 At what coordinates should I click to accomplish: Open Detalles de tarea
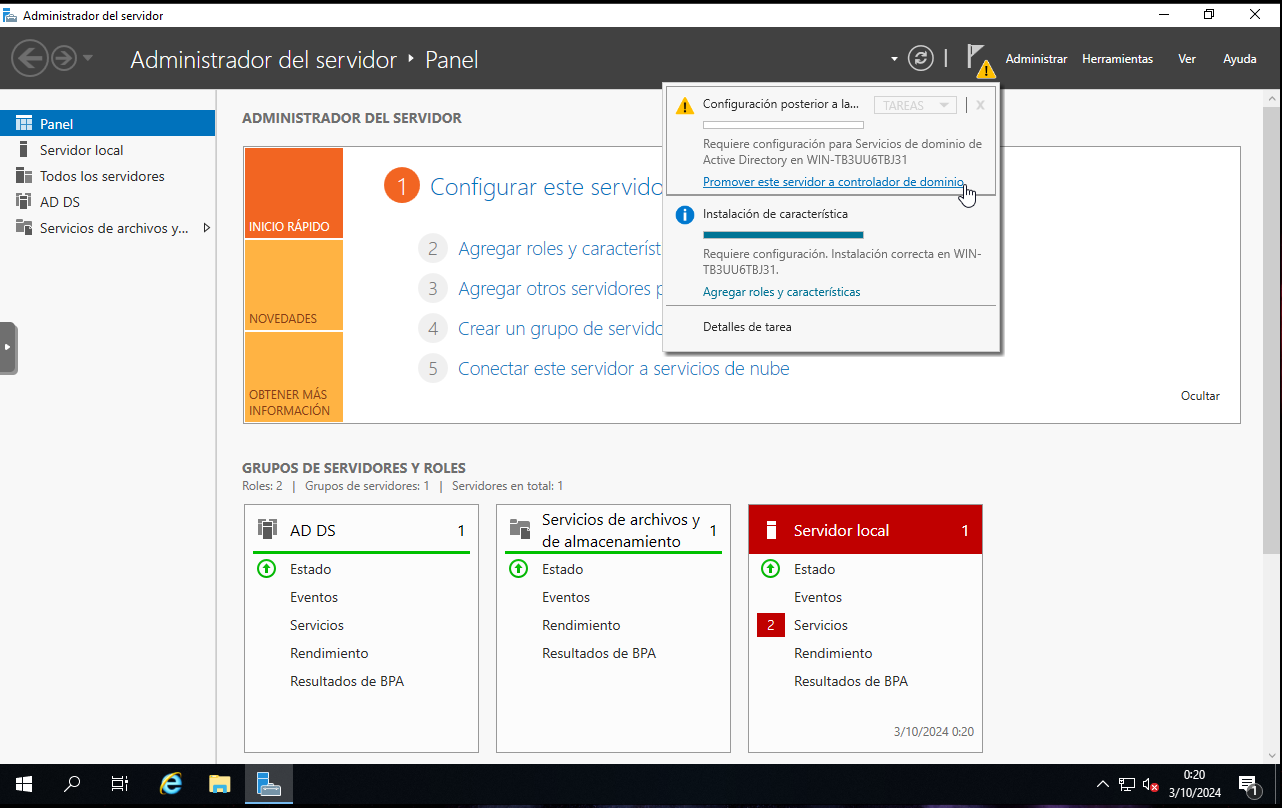747,327
